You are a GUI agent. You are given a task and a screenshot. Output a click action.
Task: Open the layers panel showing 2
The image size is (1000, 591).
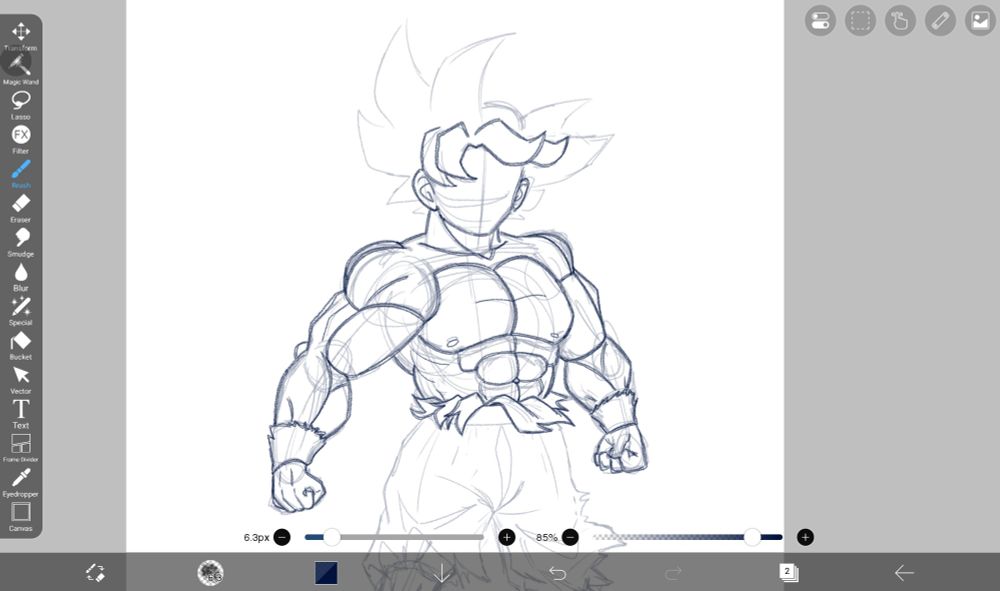(x=789, y=573)
